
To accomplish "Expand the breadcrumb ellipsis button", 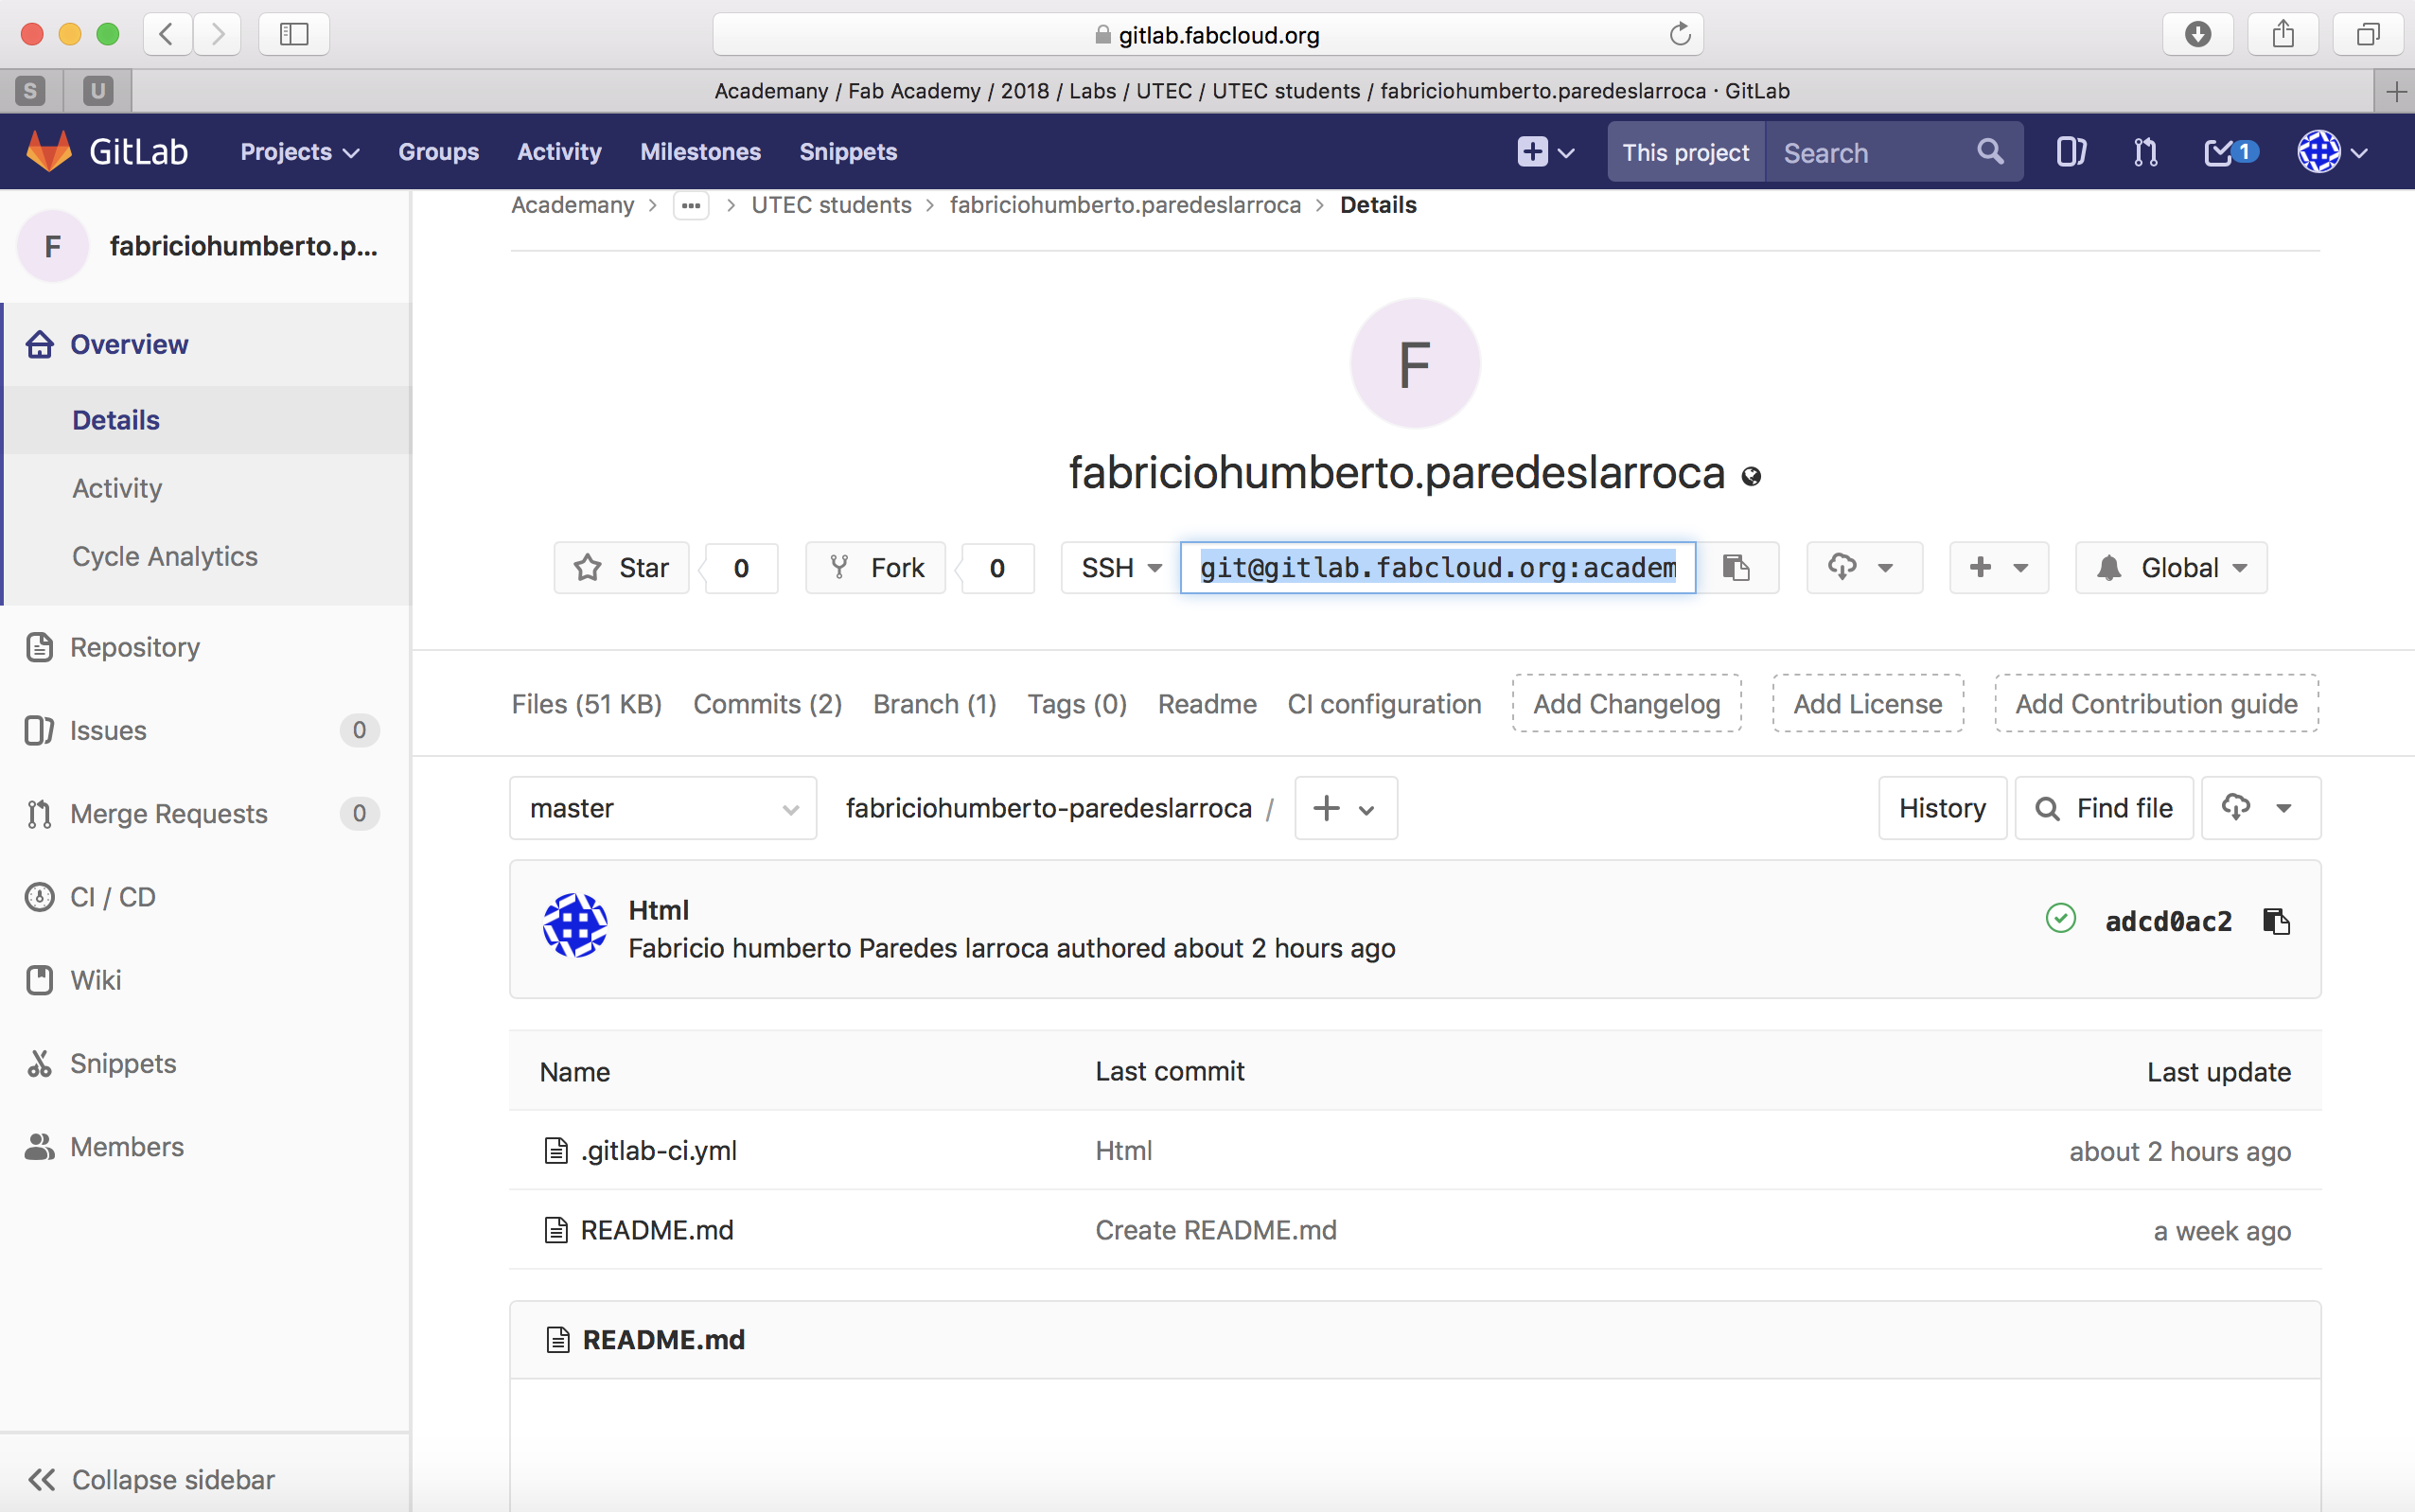I will tap(691, 205).
